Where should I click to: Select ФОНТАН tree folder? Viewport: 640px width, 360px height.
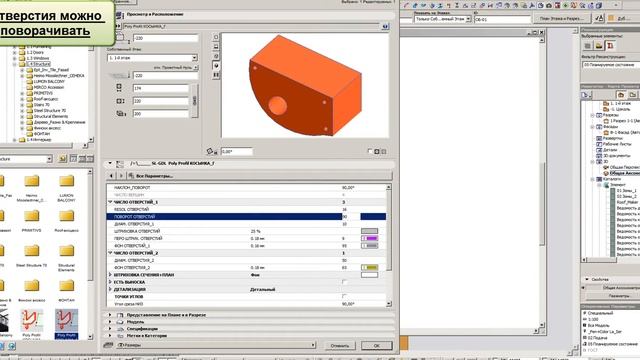point(42,134)
